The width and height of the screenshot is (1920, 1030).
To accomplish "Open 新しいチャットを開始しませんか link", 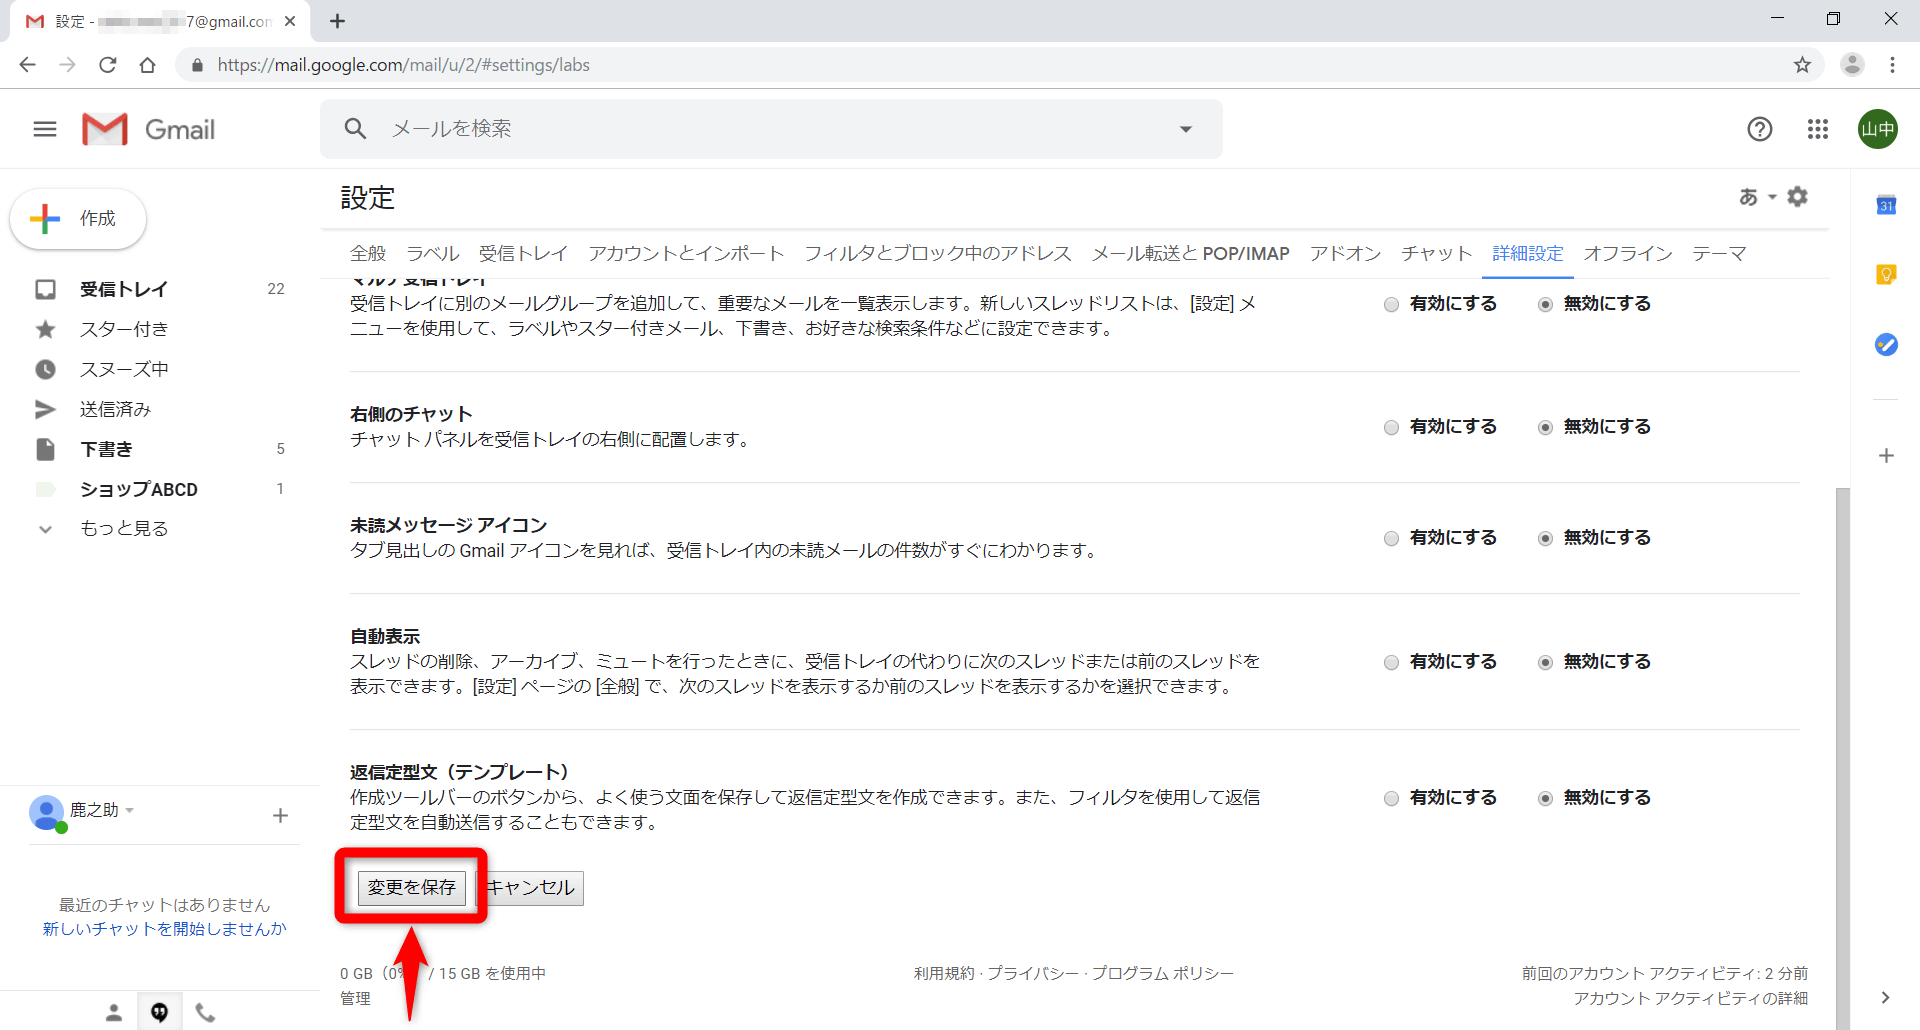I will [x=164, y=929].
